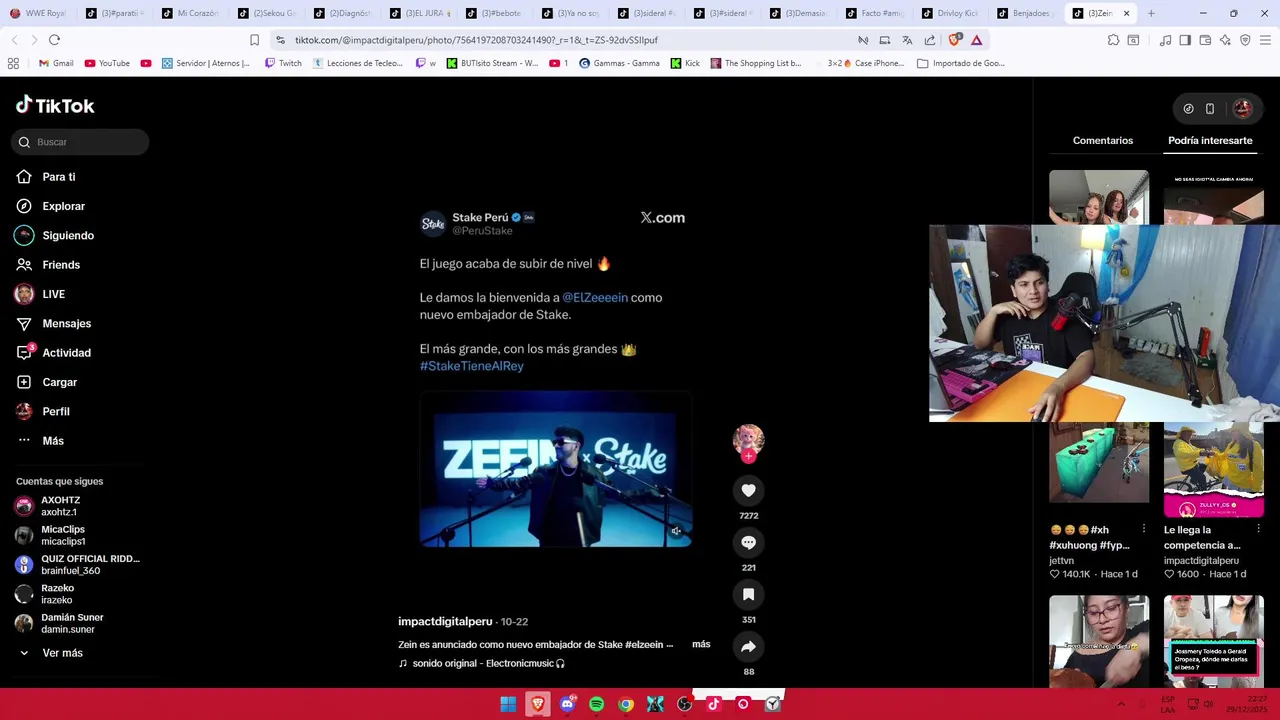Image resolution: width=1280 pixels, height=720 pixels.
Task: Open Importado de Goo... bookmarks folder
Action: pos(961,63)
